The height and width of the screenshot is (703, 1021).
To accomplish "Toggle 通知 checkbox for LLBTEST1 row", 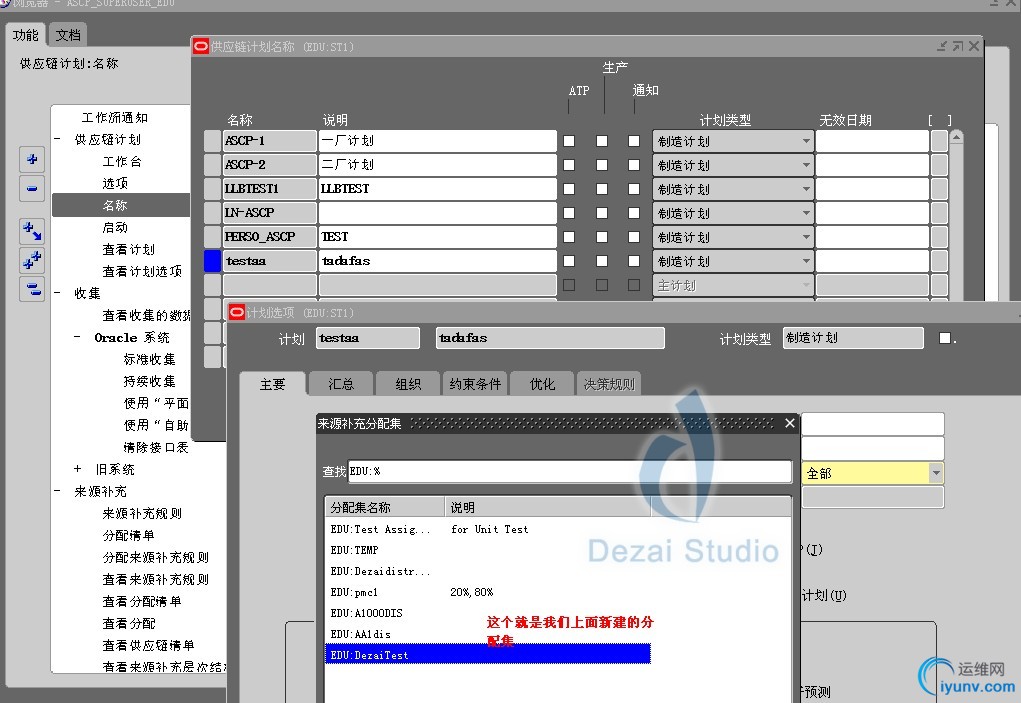I will 634,189.
